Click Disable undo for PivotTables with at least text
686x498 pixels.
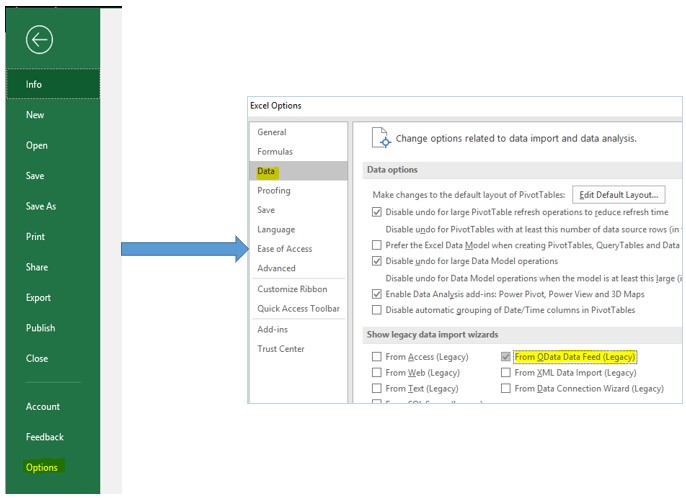coord(532,229)
